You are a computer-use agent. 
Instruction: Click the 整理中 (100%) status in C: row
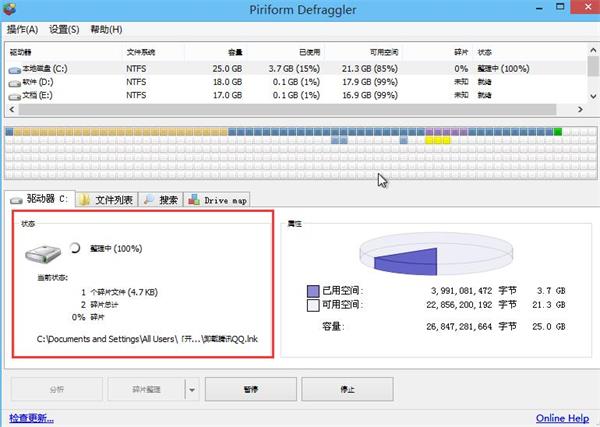click(503, 69)
